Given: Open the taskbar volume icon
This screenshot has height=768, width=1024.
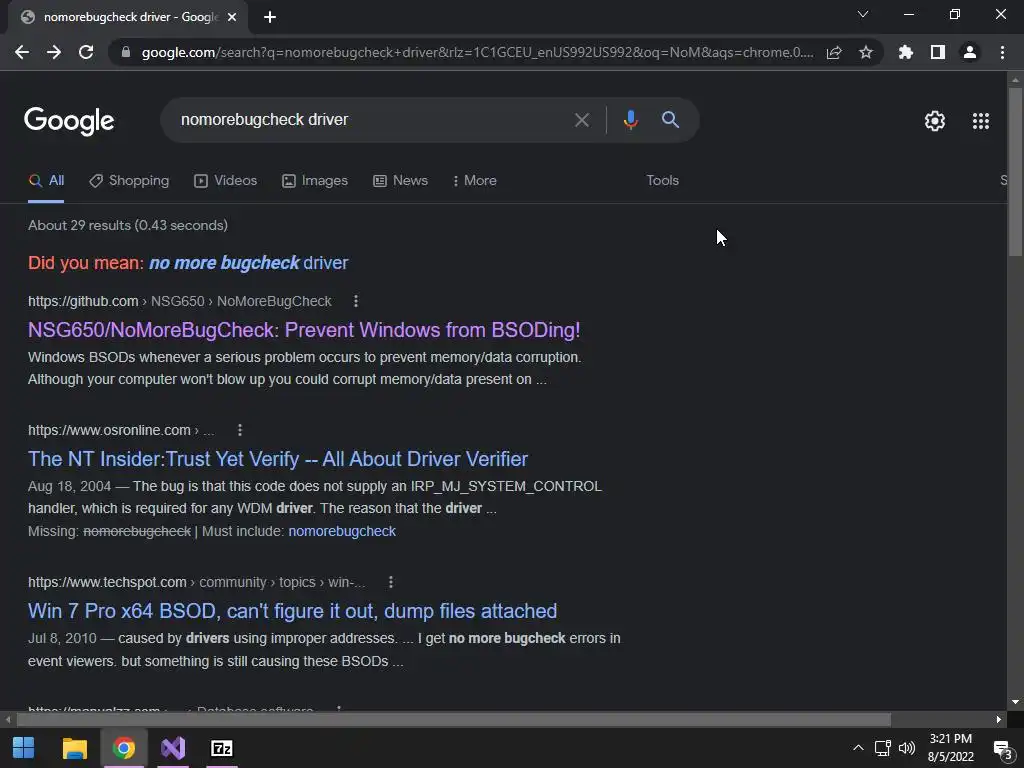Looking at the screenshot, I should coord(906,748).
